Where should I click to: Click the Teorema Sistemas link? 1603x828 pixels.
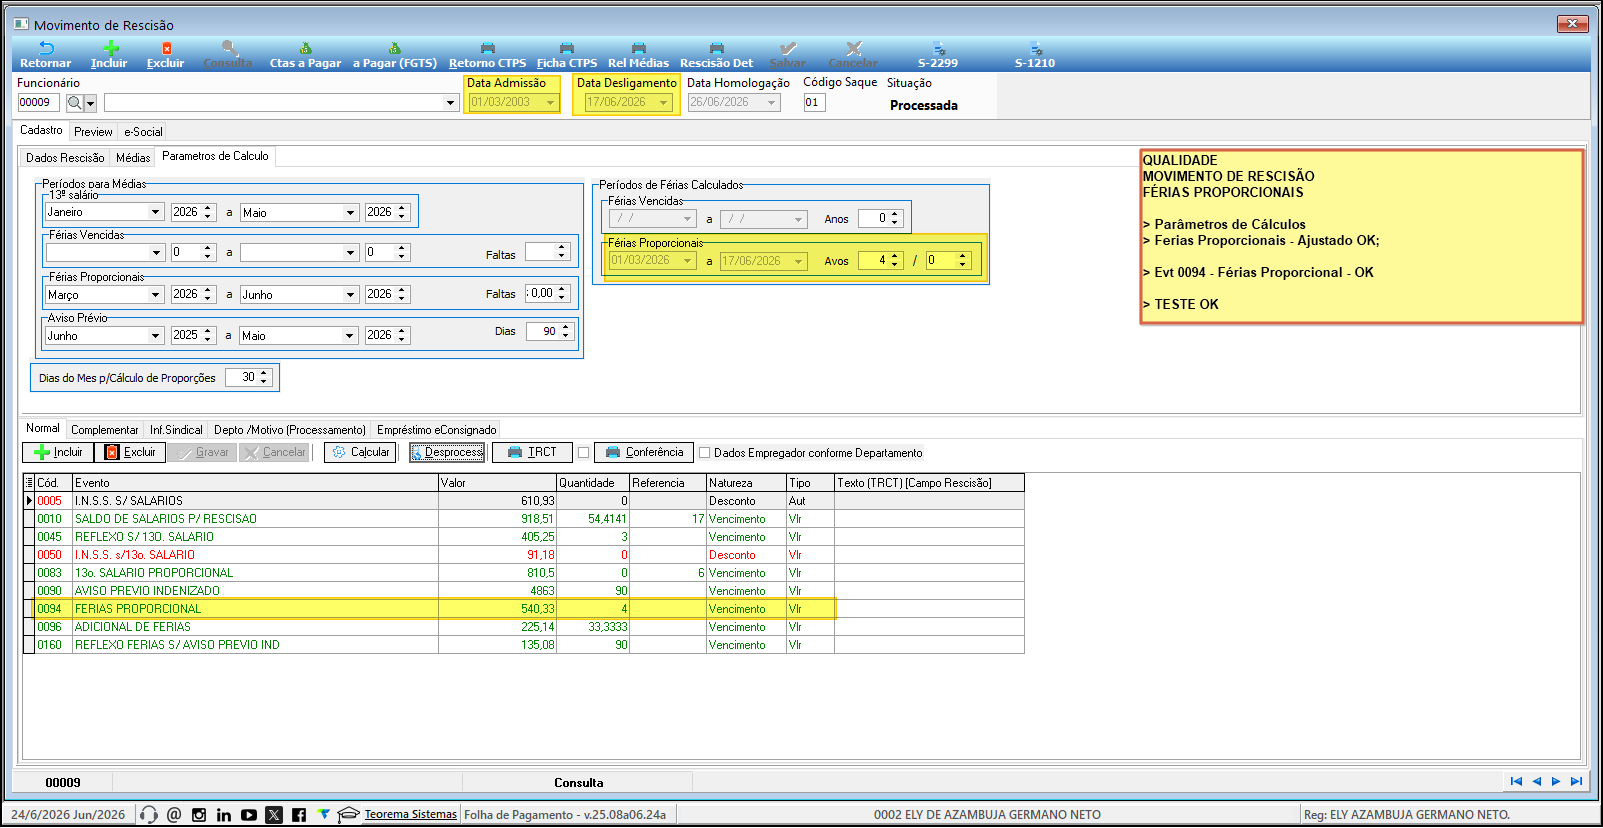pyautogui.click(x=410, y=815)
